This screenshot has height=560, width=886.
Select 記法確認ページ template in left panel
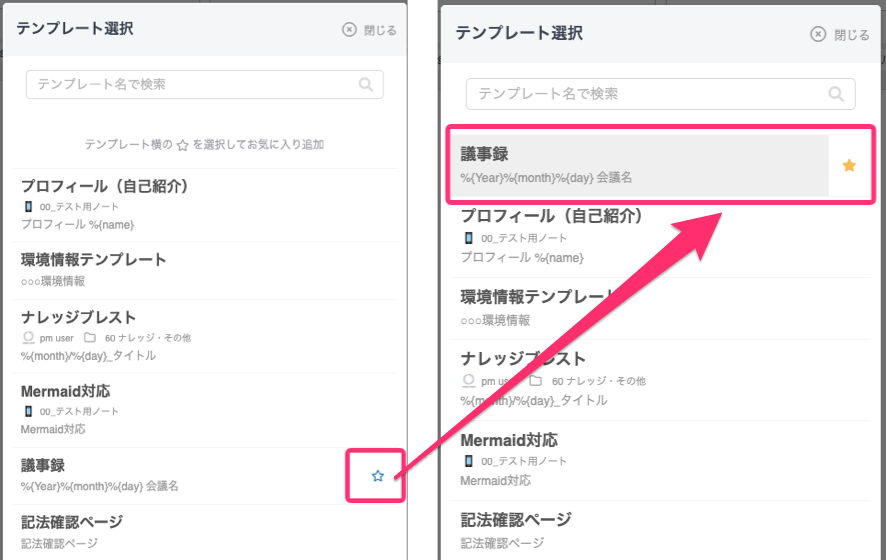coord(72,522)
